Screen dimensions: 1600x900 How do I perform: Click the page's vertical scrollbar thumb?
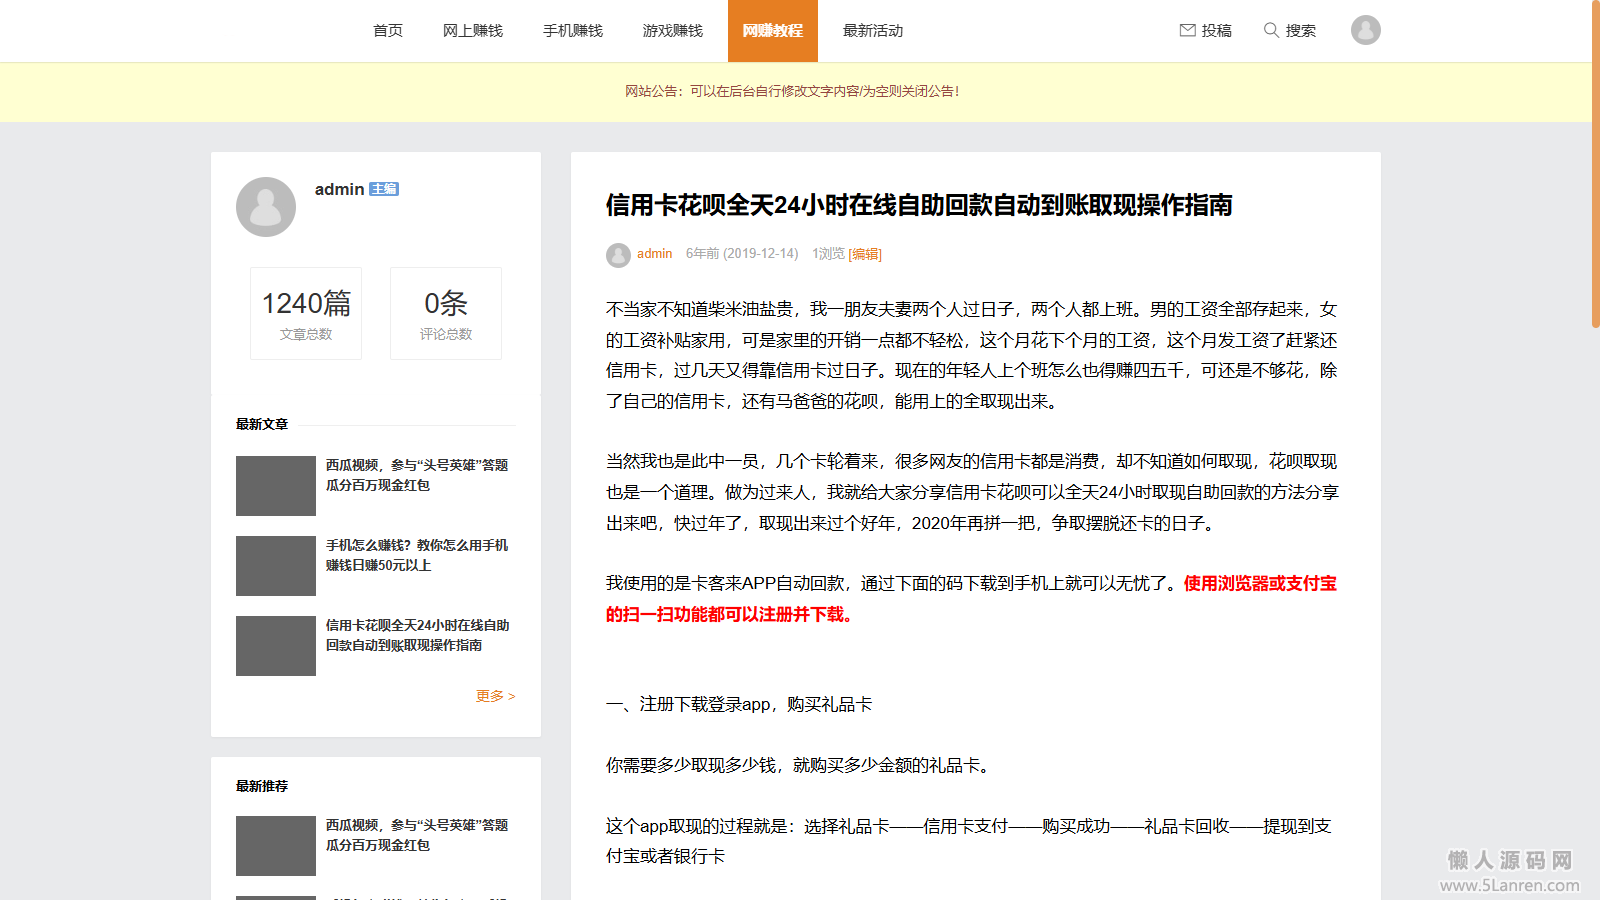1595,165
